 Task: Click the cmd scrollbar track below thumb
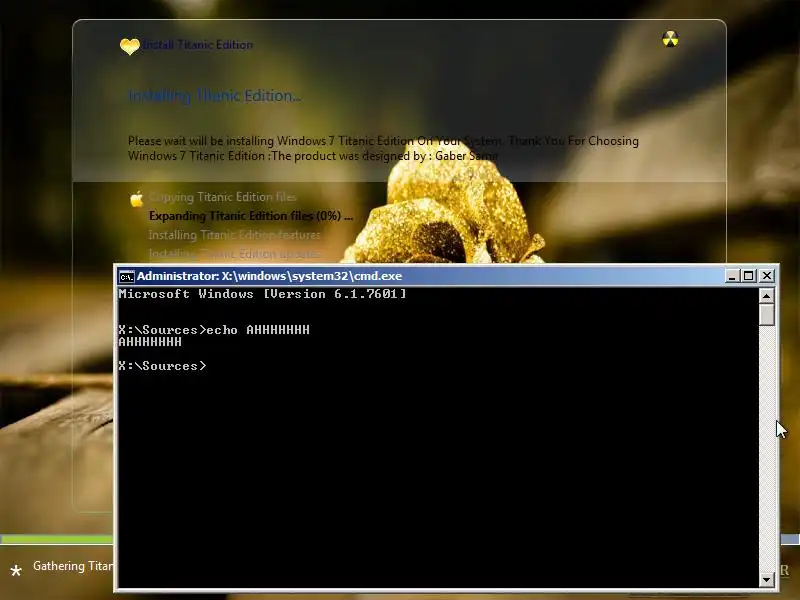[766, 449]
